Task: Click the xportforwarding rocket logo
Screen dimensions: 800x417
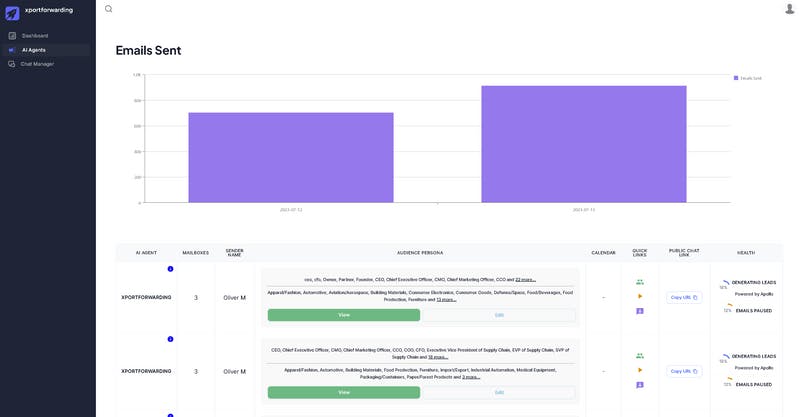Action: click(12, 13)
